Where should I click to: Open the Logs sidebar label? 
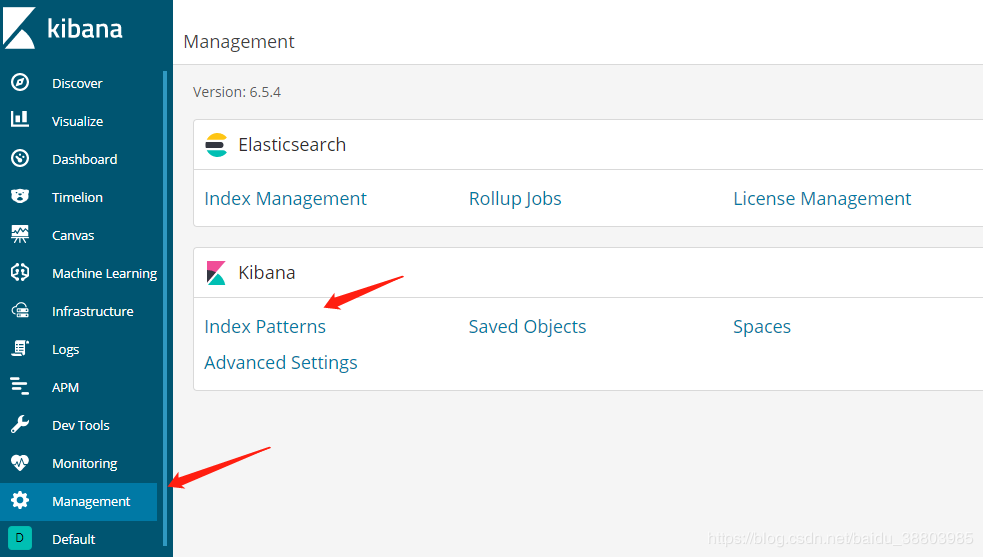pyautogui.click(x=66, y=349)
